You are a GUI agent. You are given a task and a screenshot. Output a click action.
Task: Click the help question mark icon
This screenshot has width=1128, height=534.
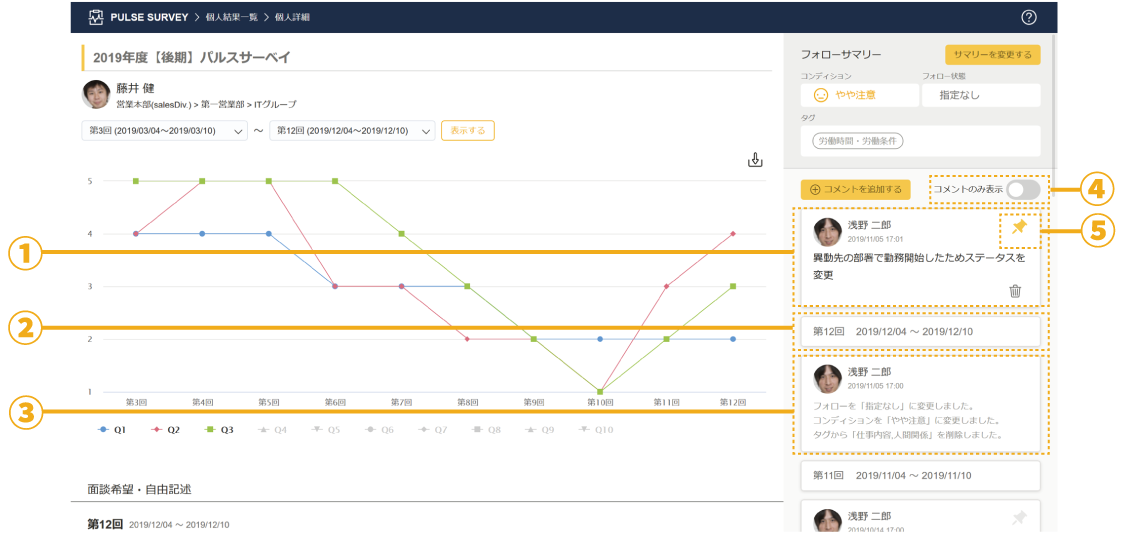(1029, 17)
